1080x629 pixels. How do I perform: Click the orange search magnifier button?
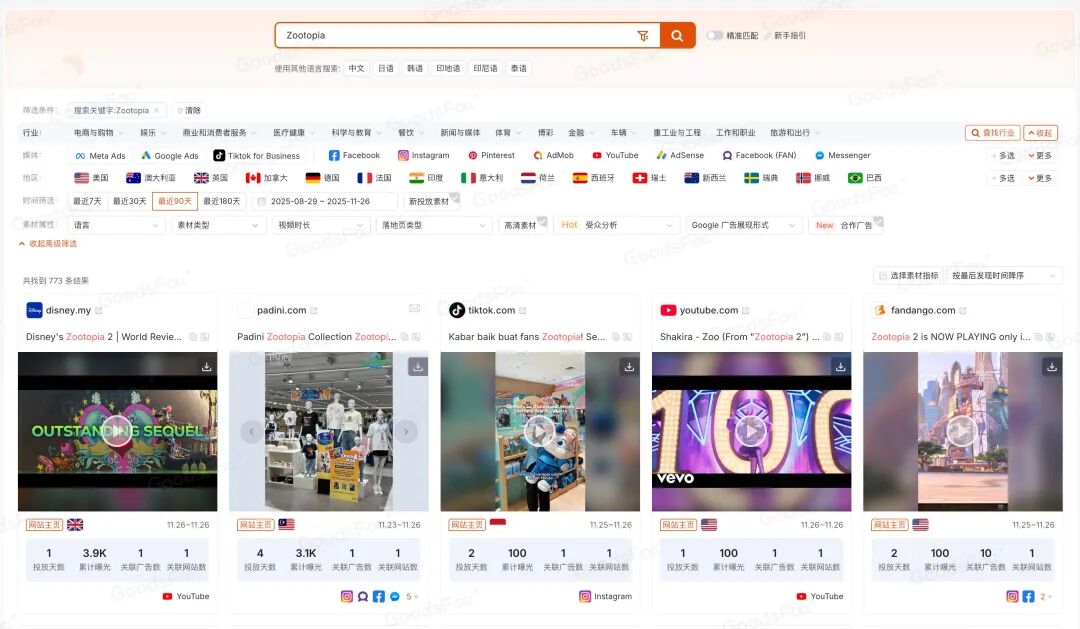676,35
